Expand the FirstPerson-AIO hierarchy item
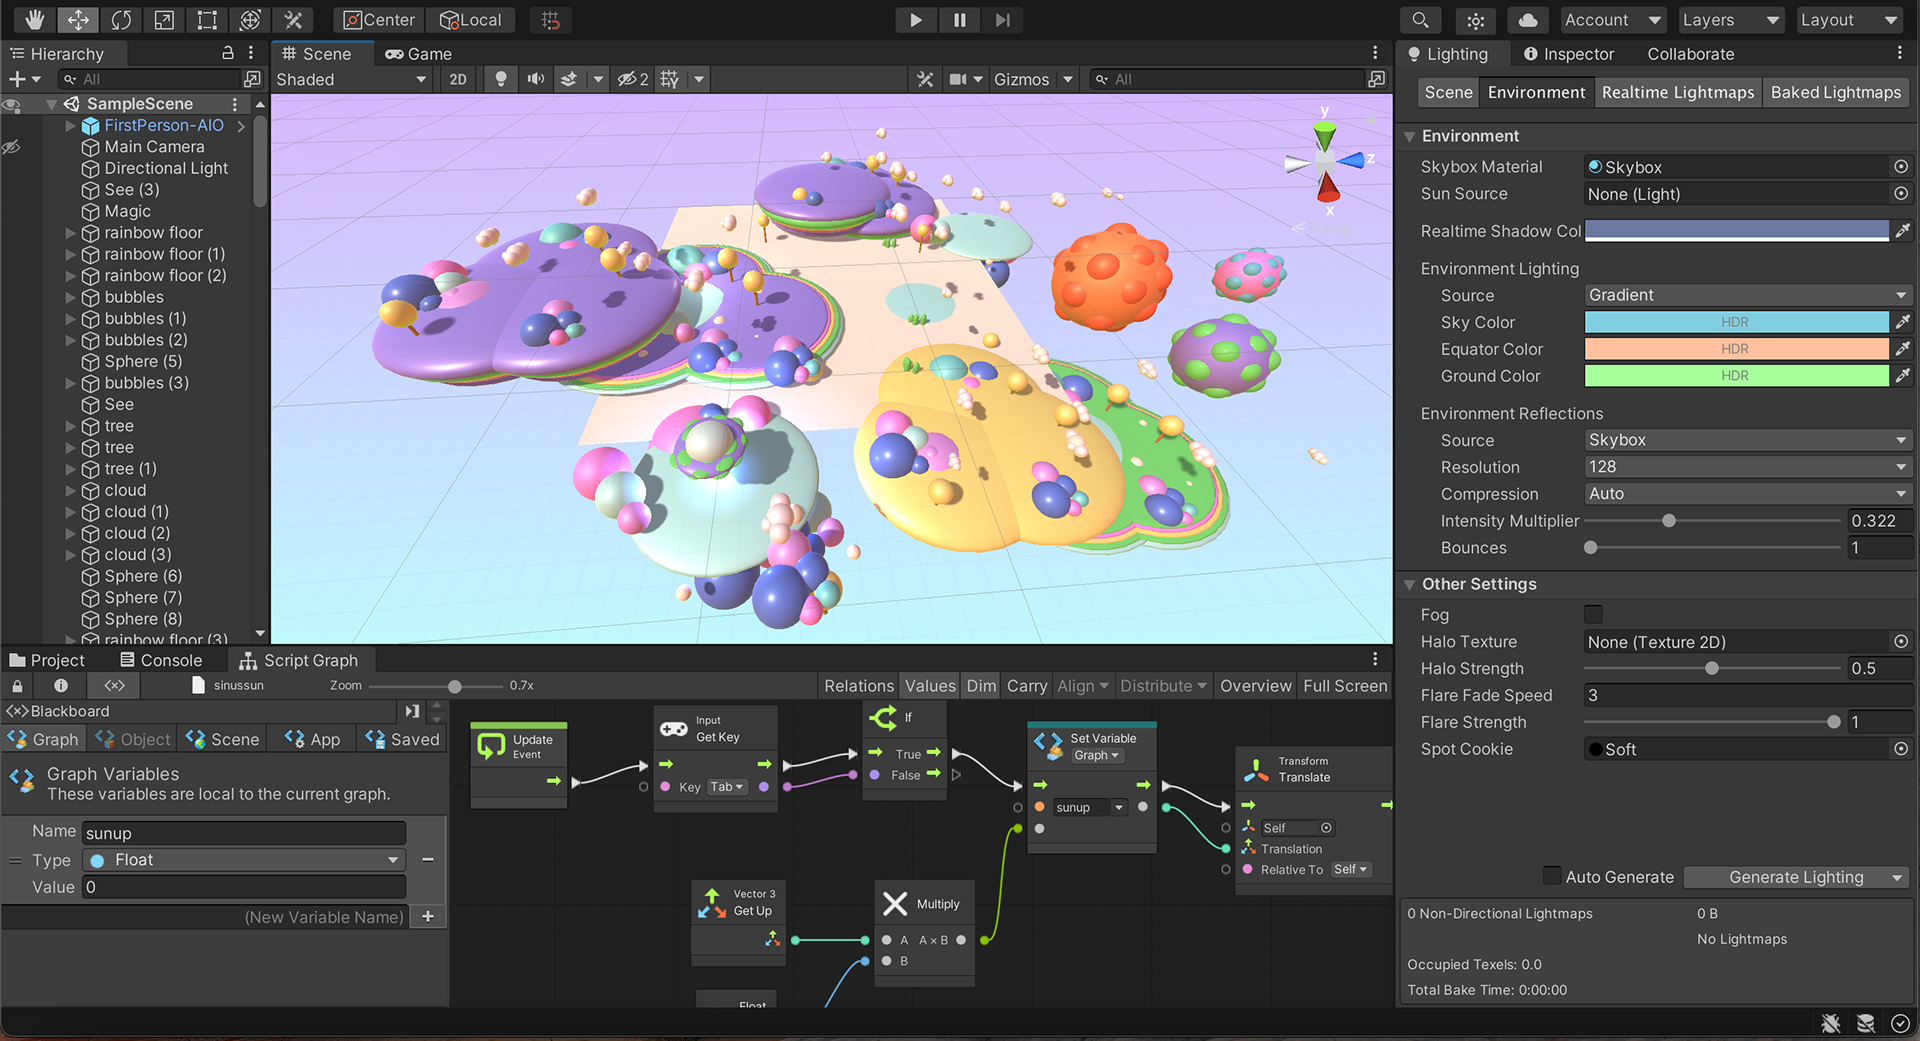This screenshot has width=1920, height=1041. [x=71, y=126]
